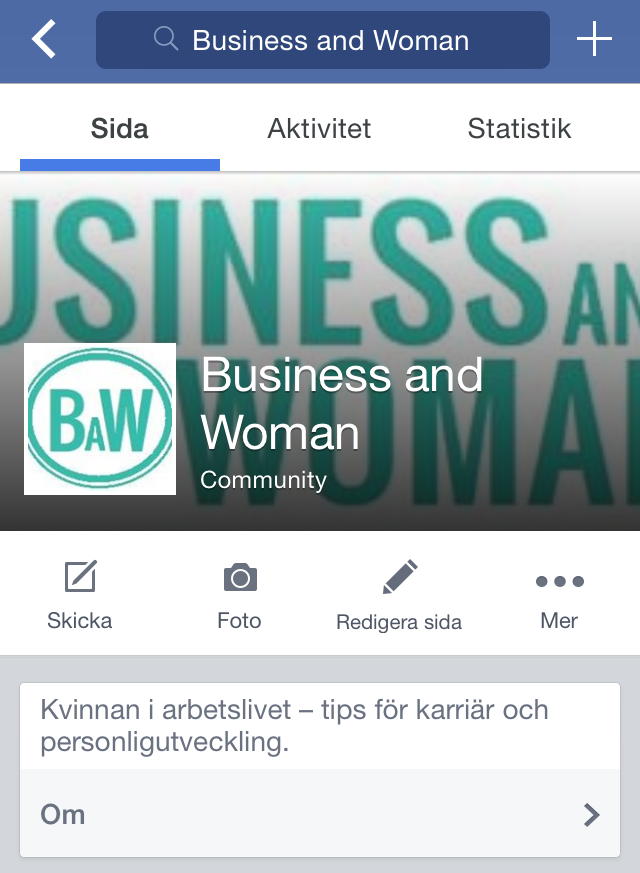Image resolution: width=640 pixels, height=873 pixels.
Task: Switch to the Sida tab
Action: pos(120,129)
